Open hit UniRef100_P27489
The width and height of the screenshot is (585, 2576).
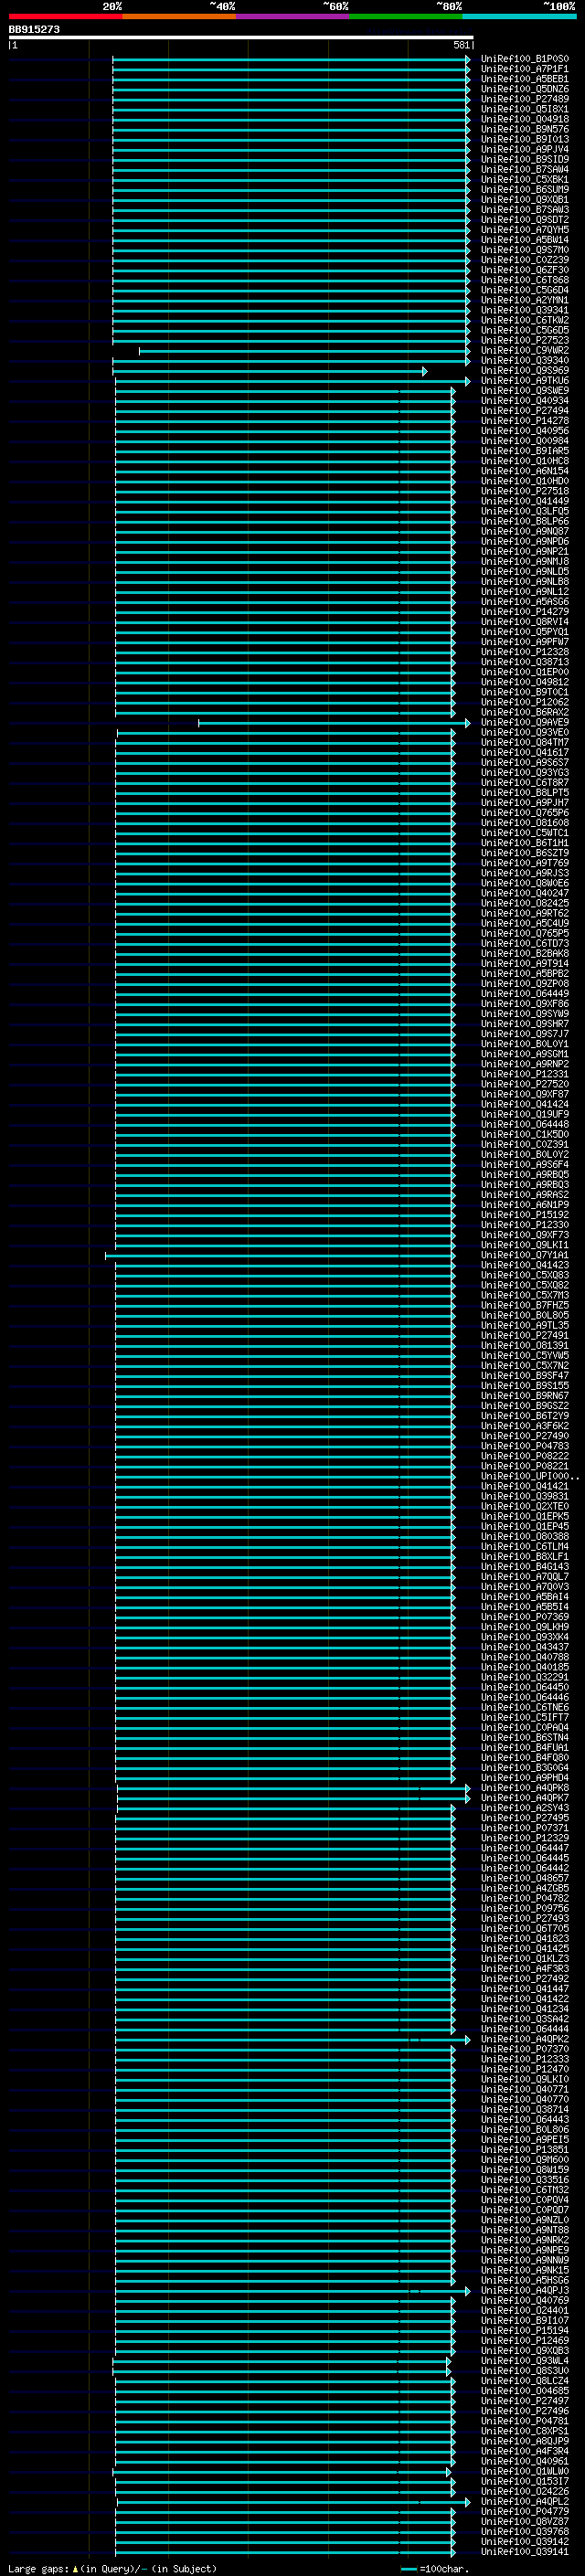[525, 99]
